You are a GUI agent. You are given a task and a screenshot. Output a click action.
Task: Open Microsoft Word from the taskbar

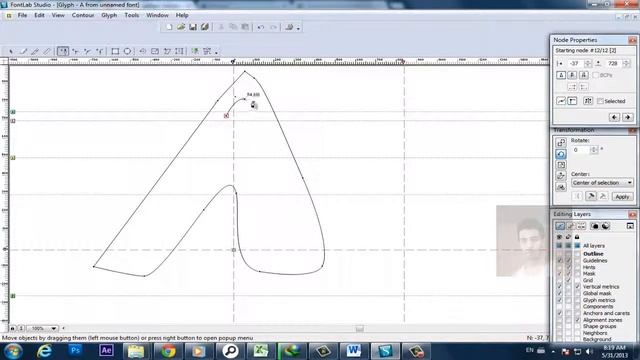point(353,351)
